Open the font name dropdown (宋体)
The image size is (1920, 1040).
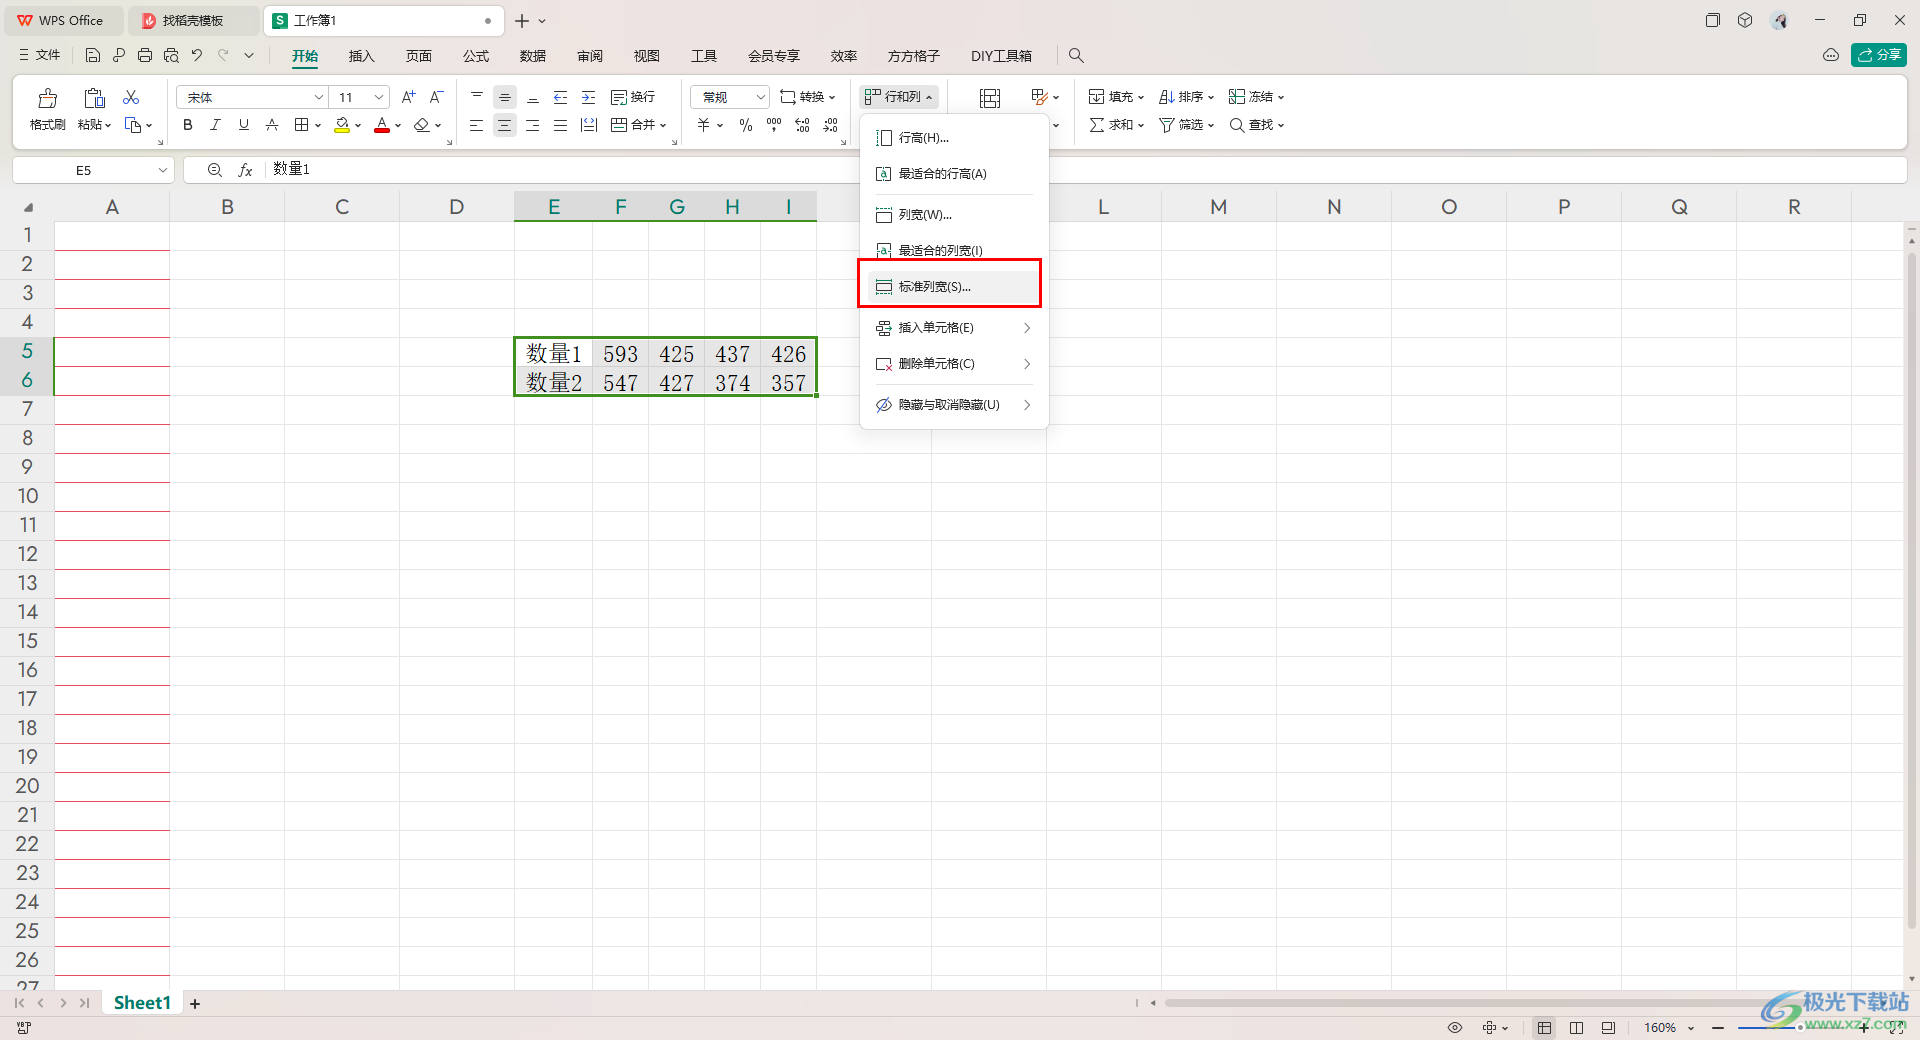(319, 97)
